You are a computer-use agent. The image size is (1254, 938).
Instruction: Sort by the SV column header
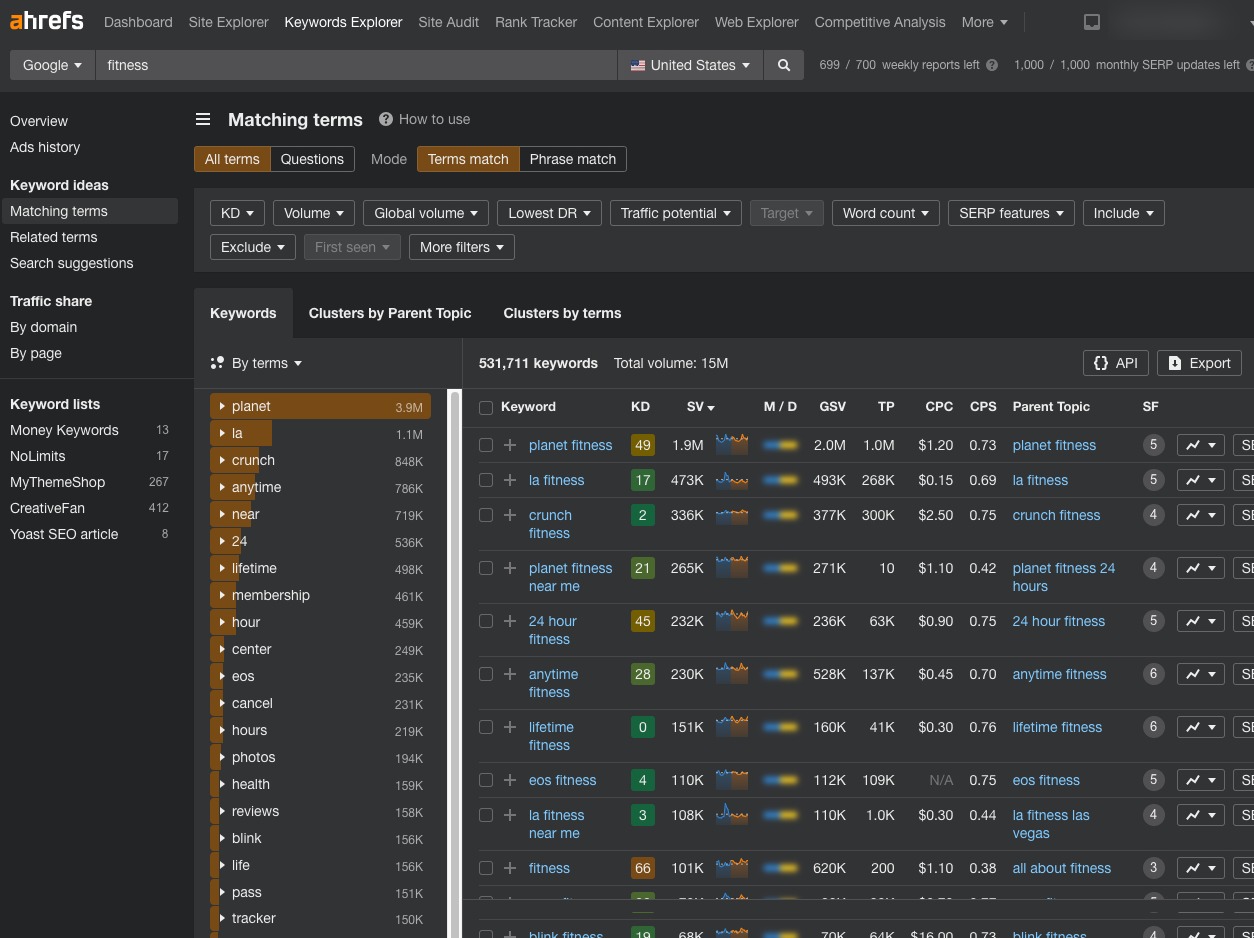700,407
